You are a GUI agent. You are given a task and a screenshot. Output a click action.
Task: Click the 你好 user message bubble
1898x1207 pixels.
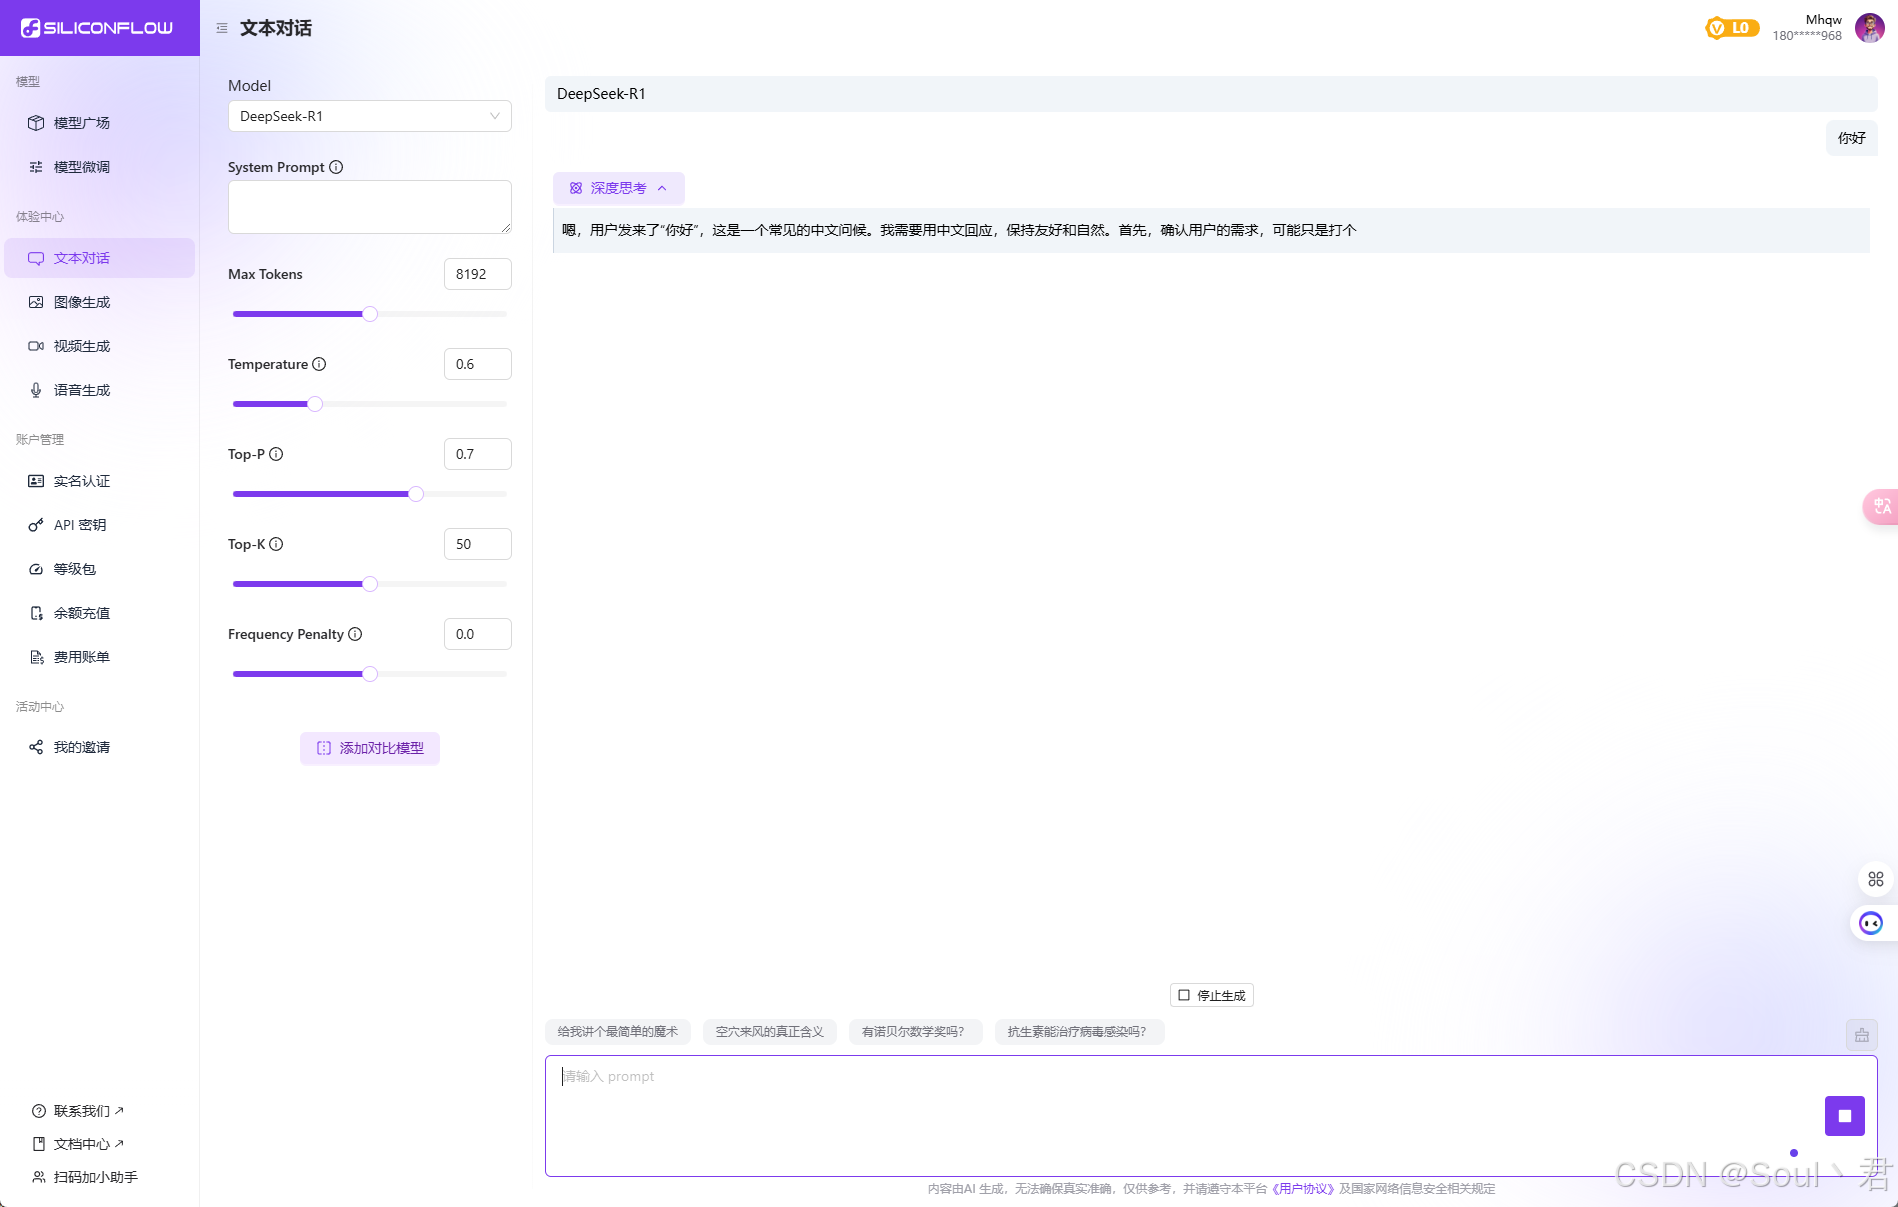(x=1852, y=138)
